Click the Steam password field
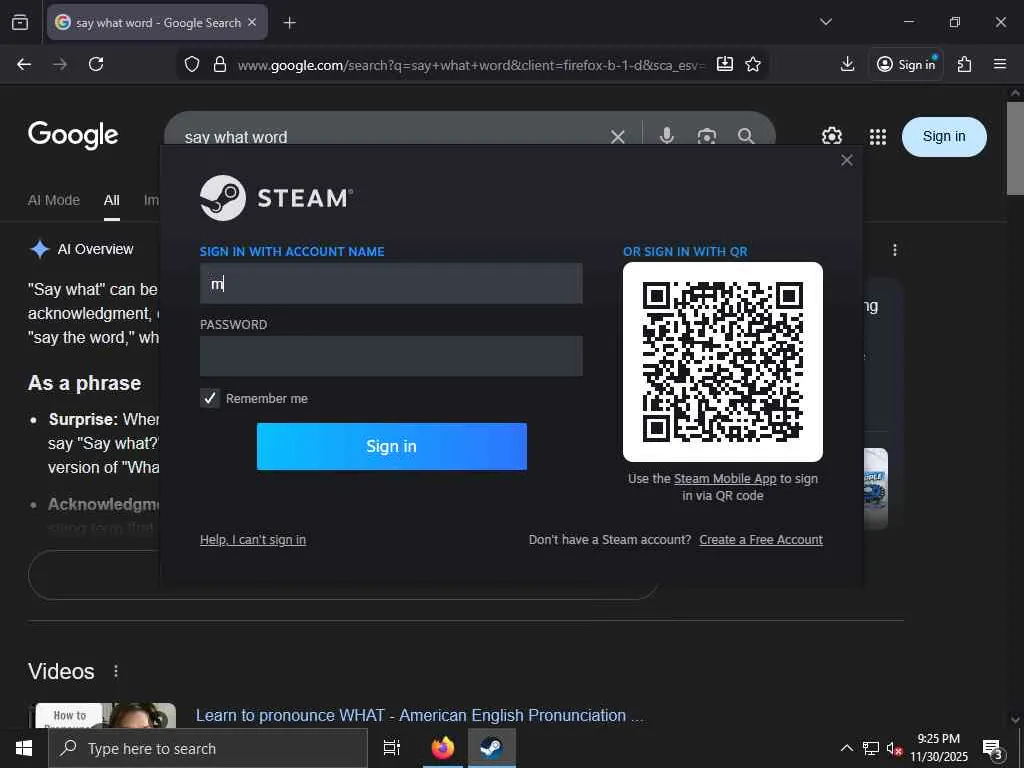The image size is (1024, 768). pos(391,356)
